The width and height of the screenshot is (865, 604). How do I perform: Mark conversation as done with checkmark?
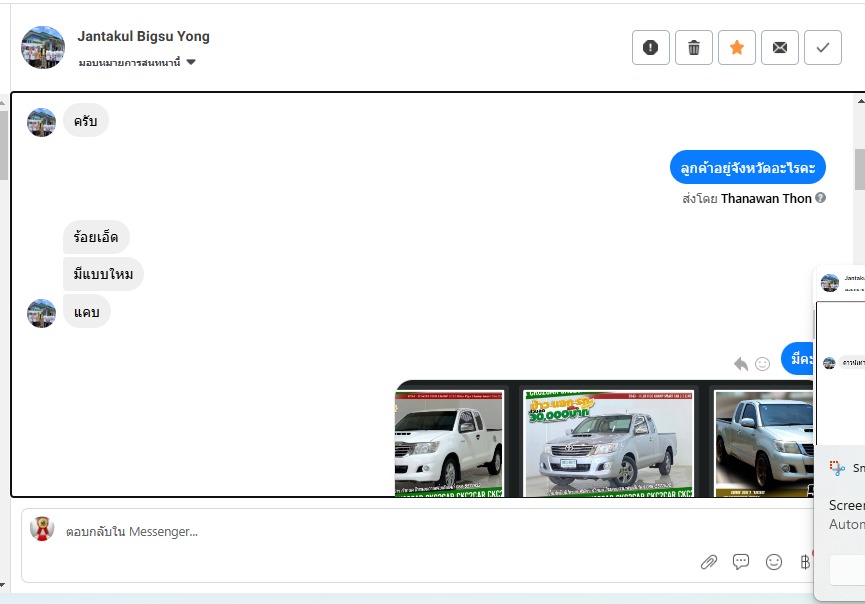coord(823,47)
